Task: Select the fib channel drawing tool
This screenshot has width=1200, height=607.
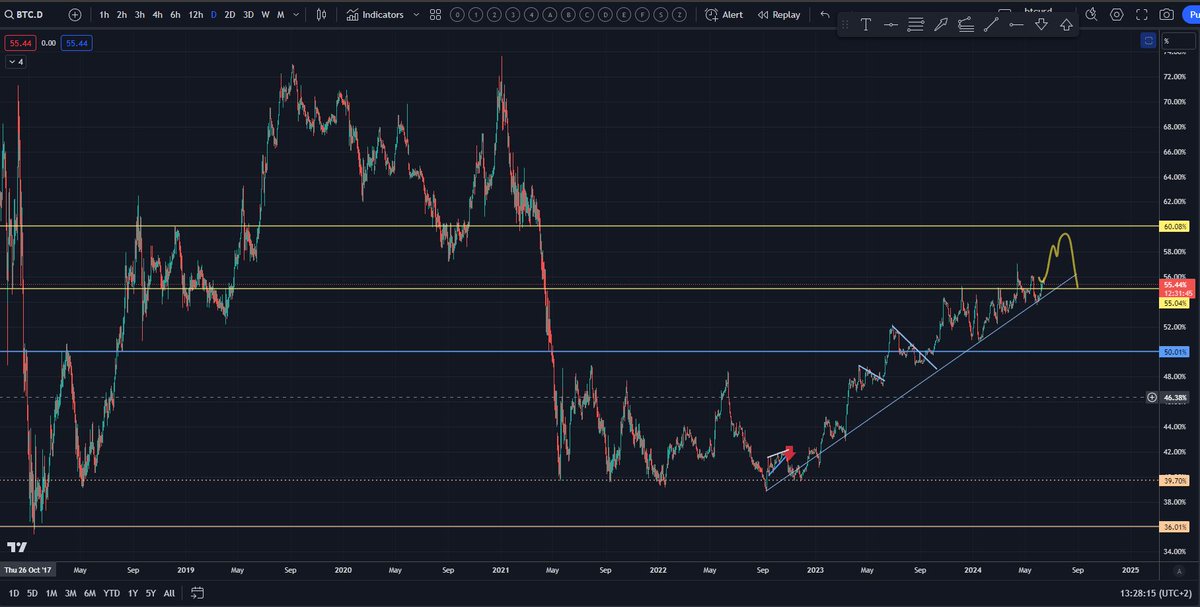Action: point(966,25)
